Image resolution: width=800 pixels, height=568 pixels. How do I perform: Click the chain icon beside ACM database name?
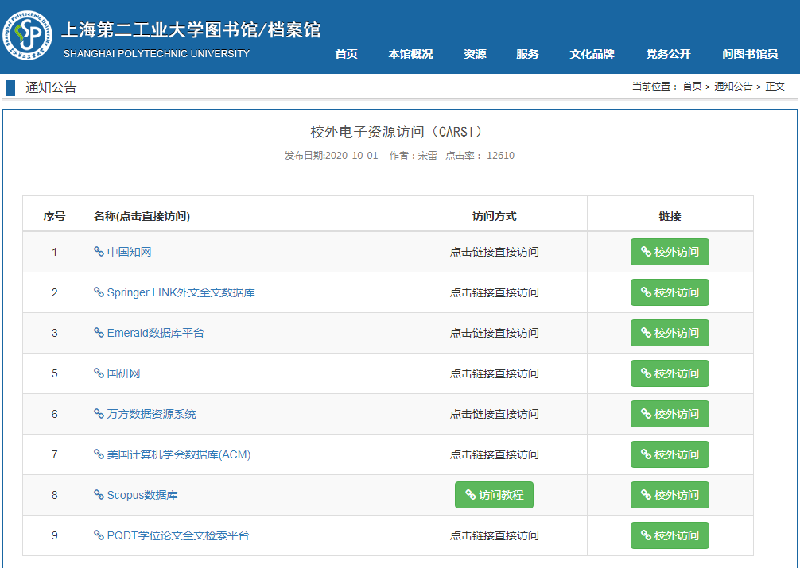click(99, 454)
